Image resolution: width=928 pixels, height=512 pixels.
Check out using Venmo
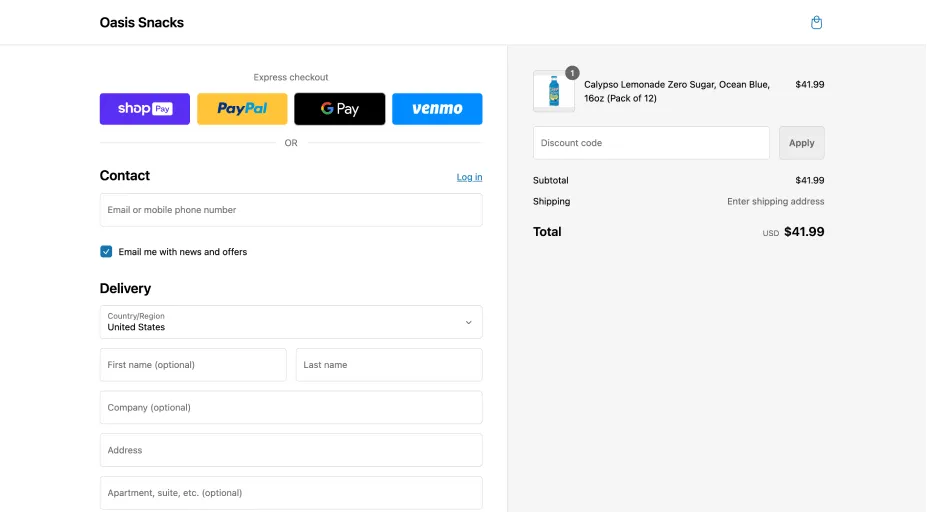437,109
